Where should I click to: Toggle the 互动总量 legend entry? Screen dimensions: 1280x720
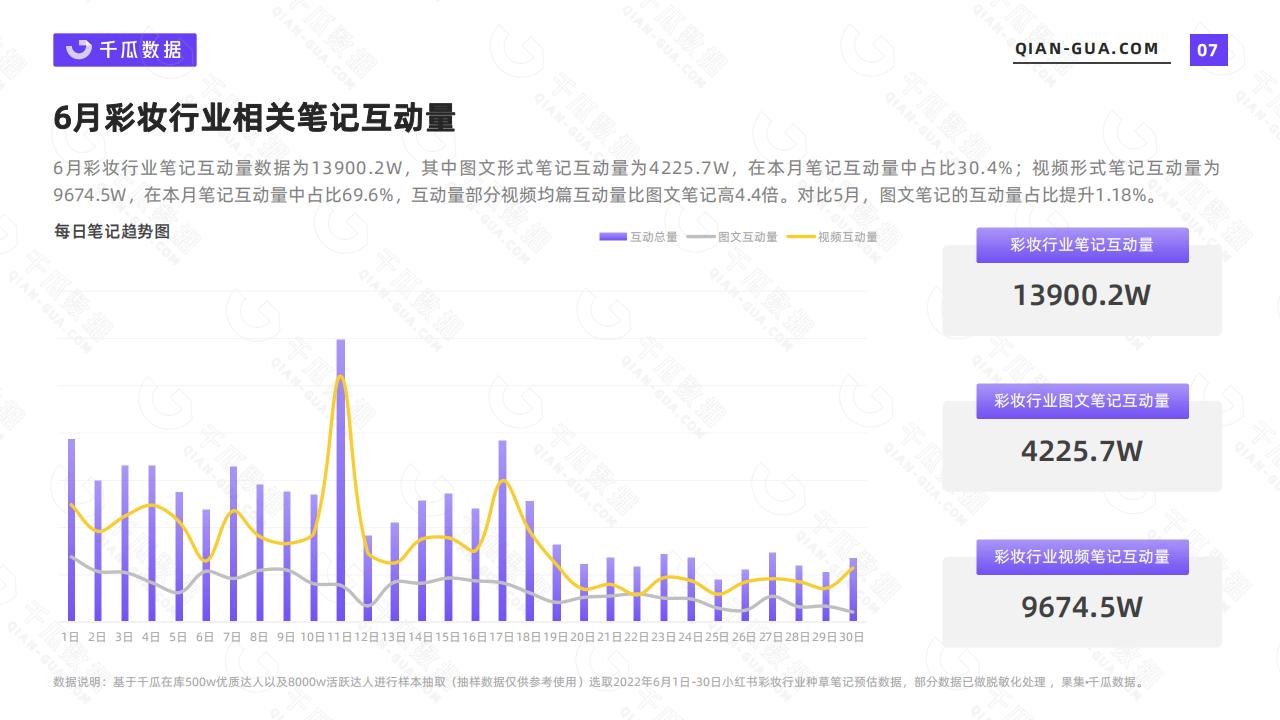pyautogui.click(x=639, y=237)
